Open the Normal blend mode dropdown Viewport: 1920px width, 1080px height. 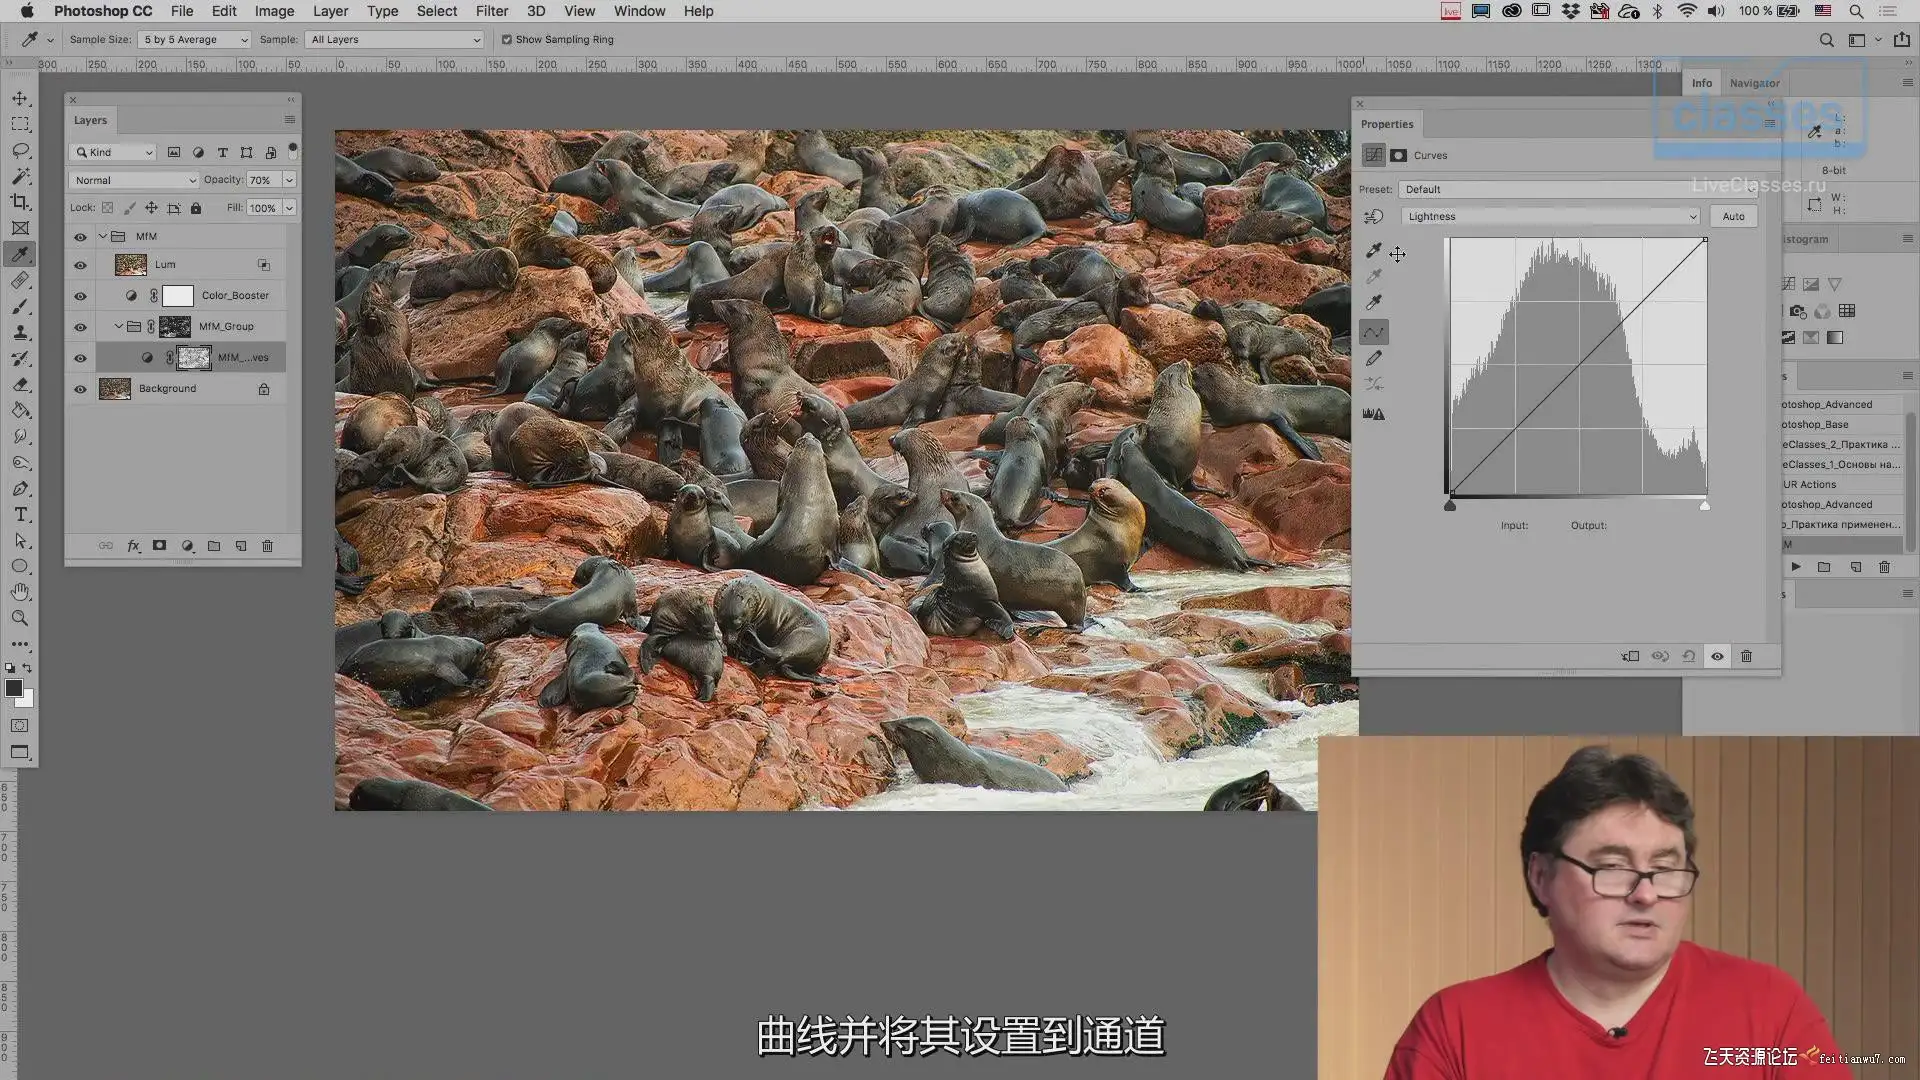134,180
